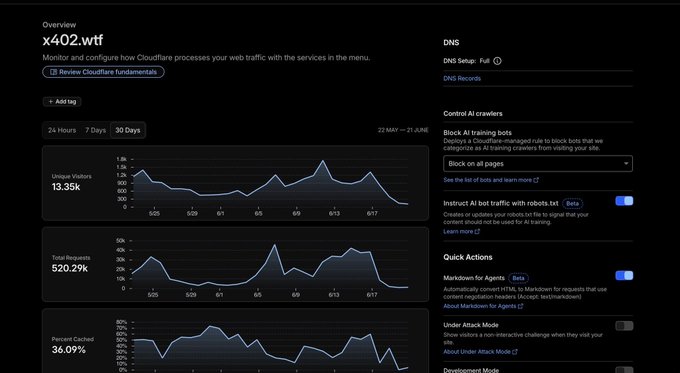
Task: Click external-link icon beside About Markdown for Agents
Action: click(520, 306)
